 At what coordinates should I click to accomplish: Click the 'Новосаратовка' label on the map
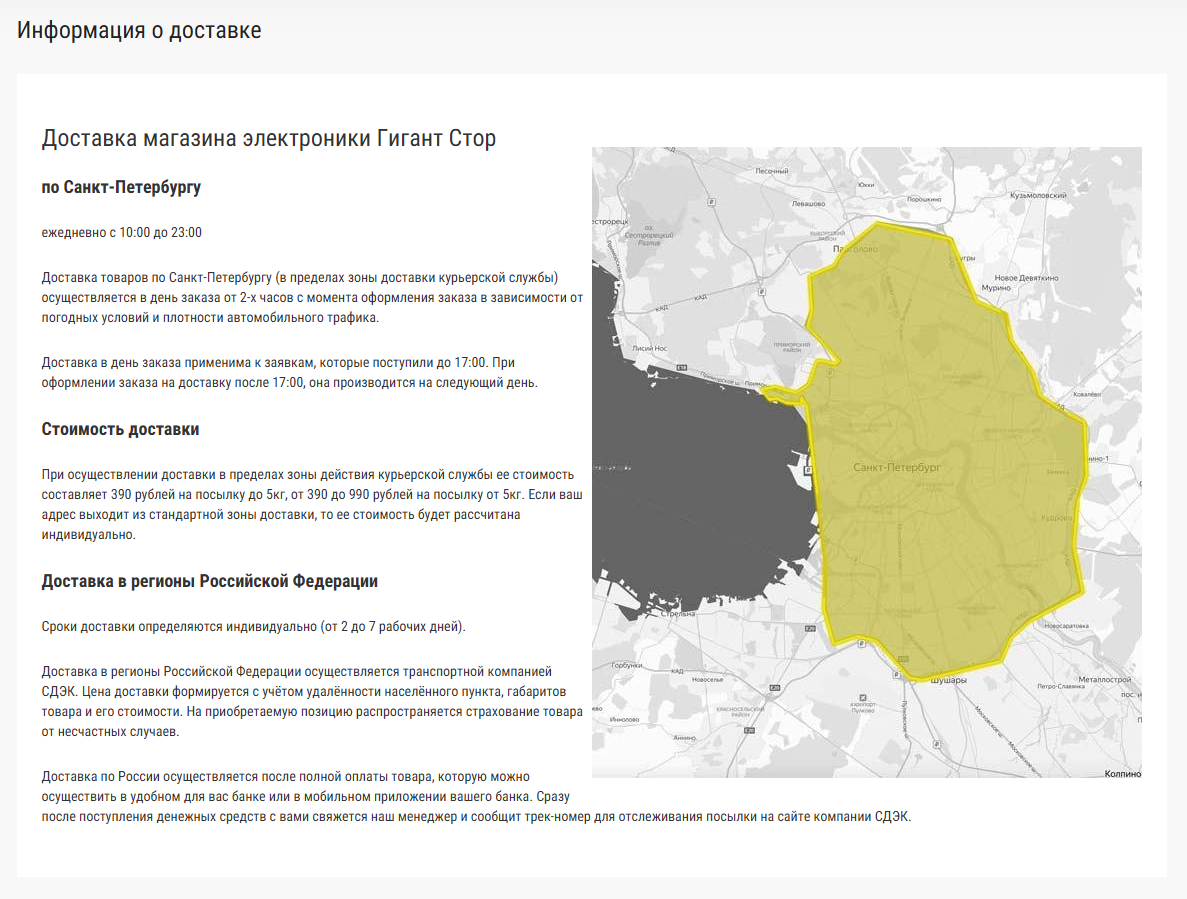(x=1066, y=626)
